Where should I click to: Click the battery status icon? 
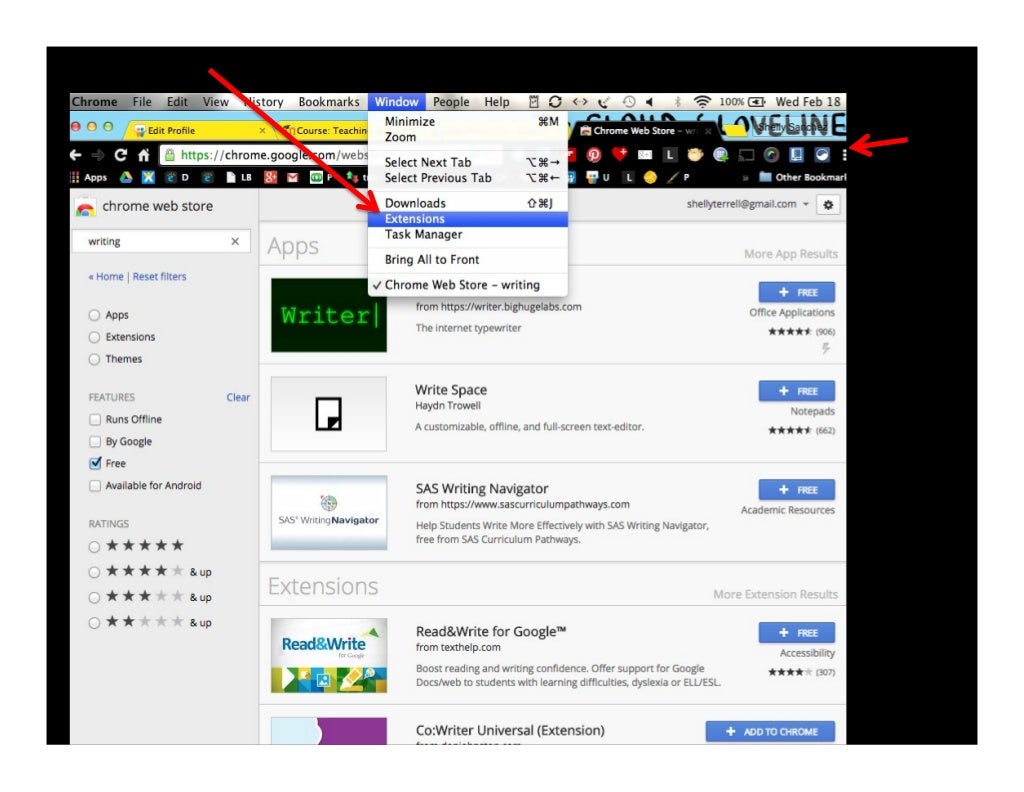point(756,101)
